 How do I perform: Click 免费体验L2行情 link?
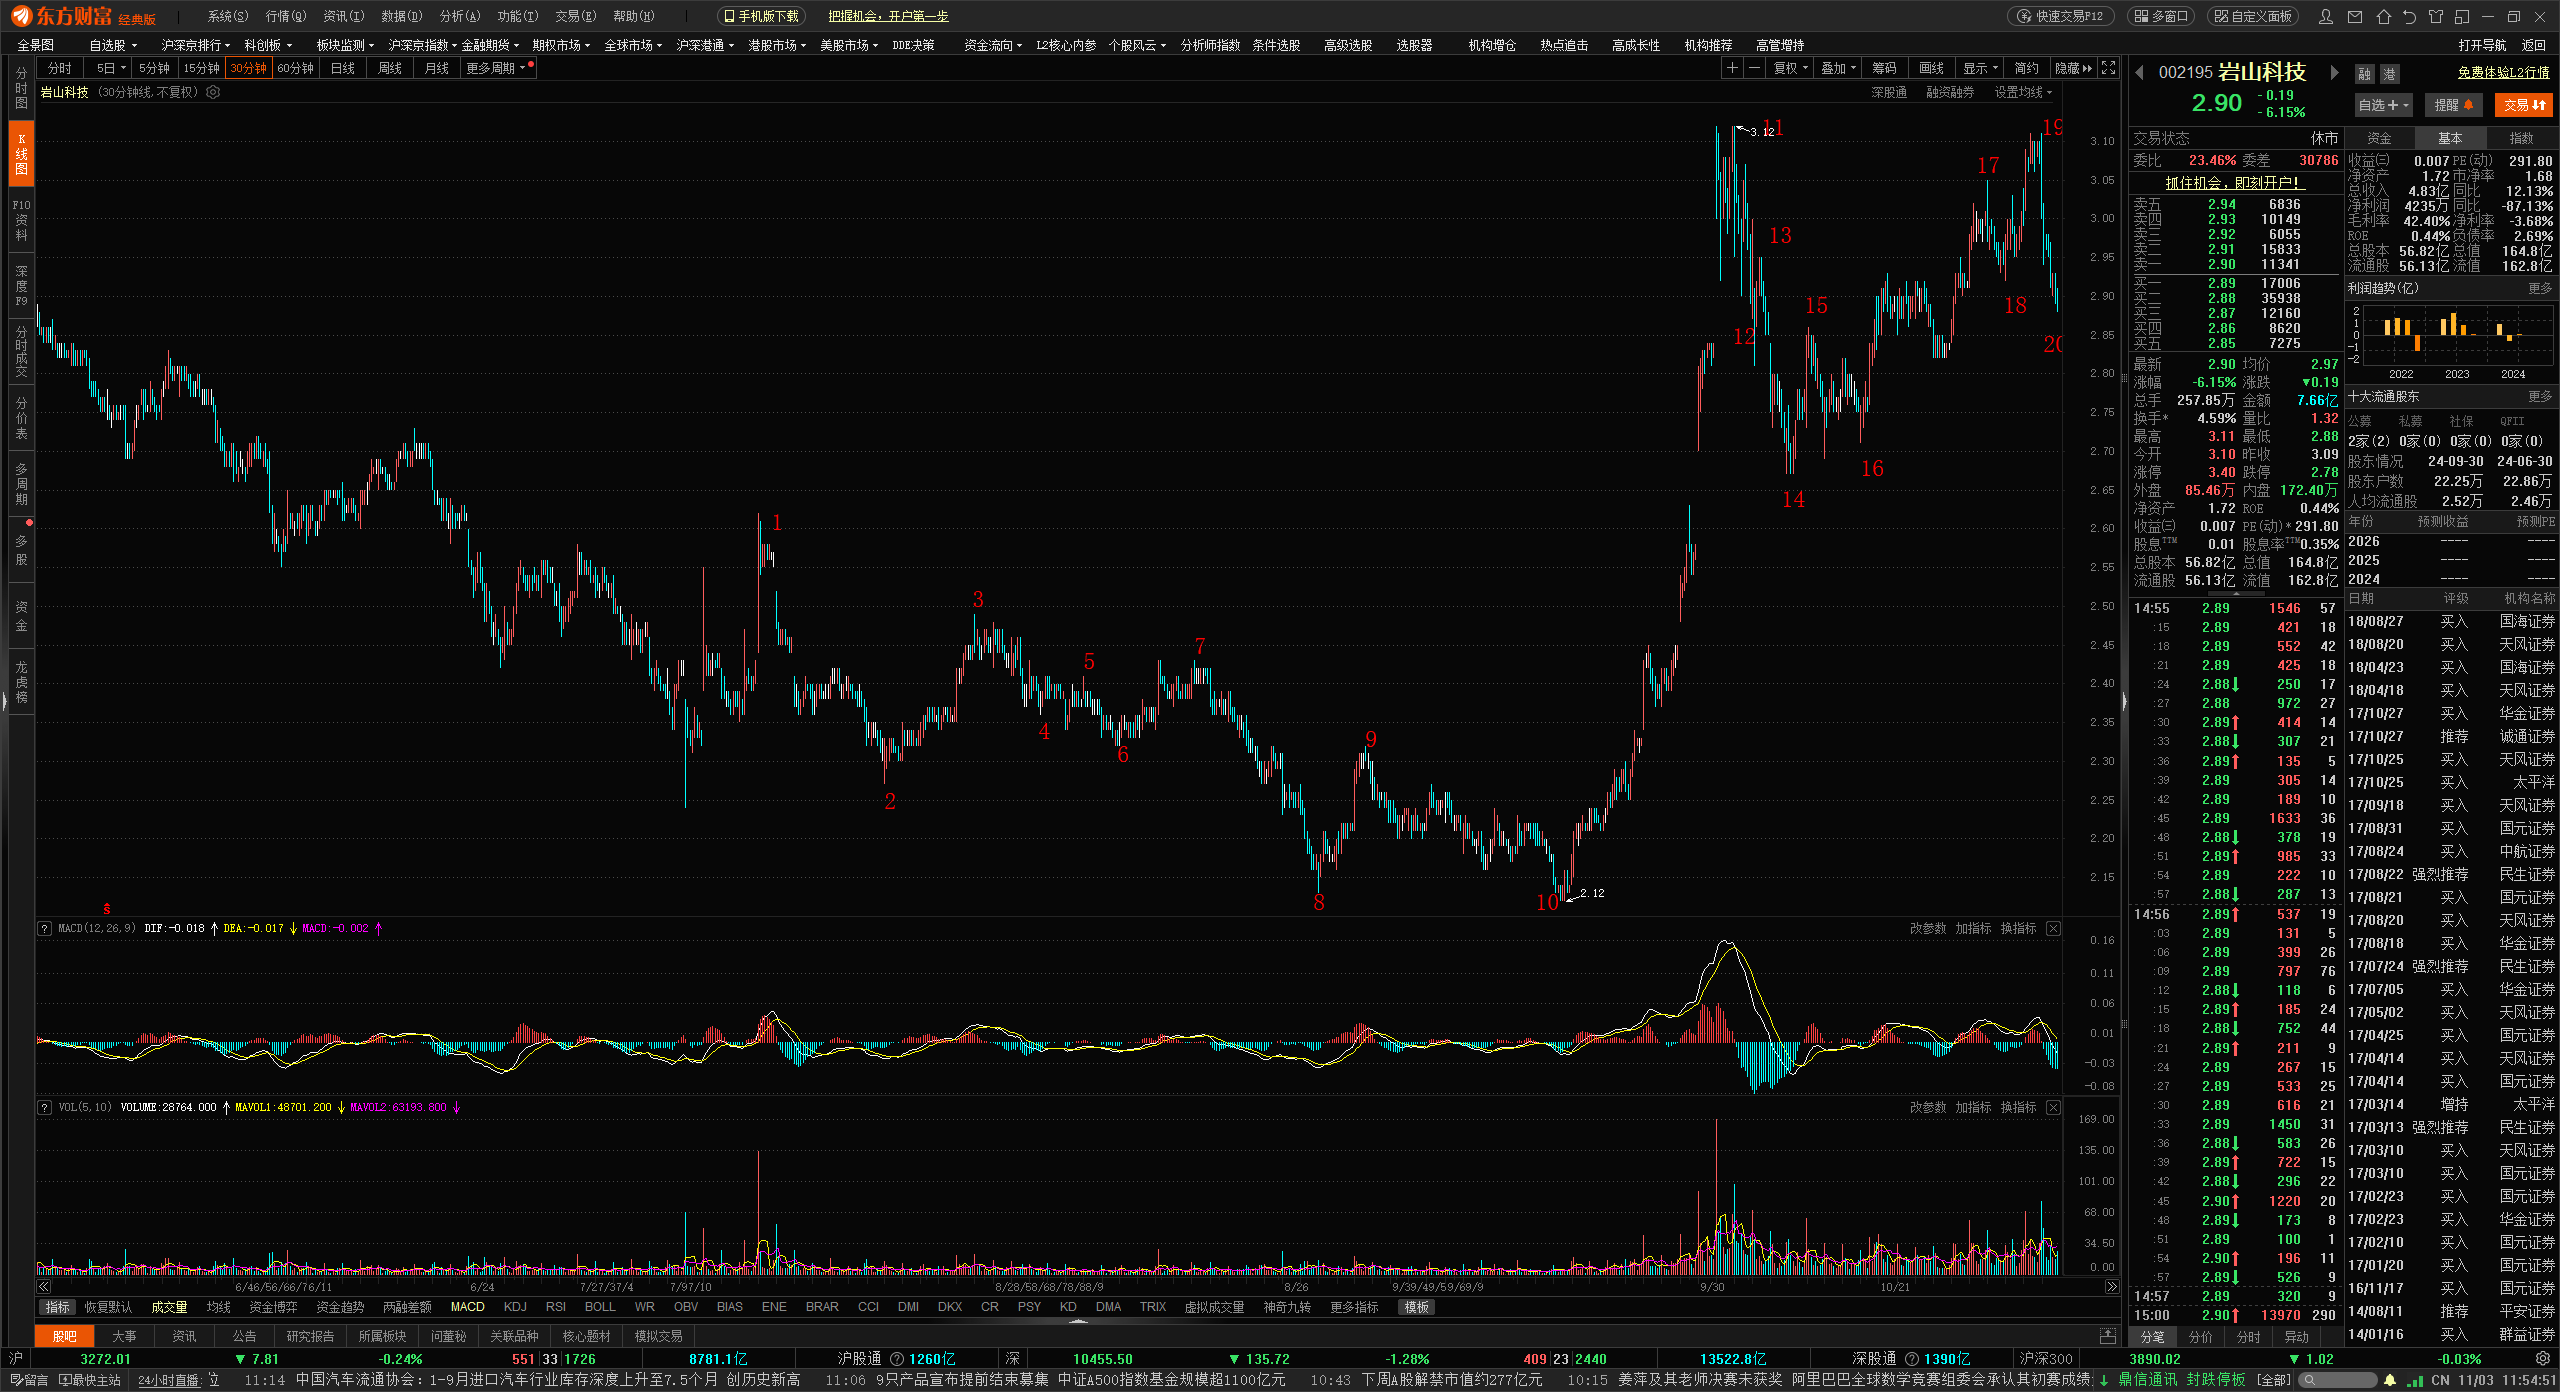[2503, 73]
